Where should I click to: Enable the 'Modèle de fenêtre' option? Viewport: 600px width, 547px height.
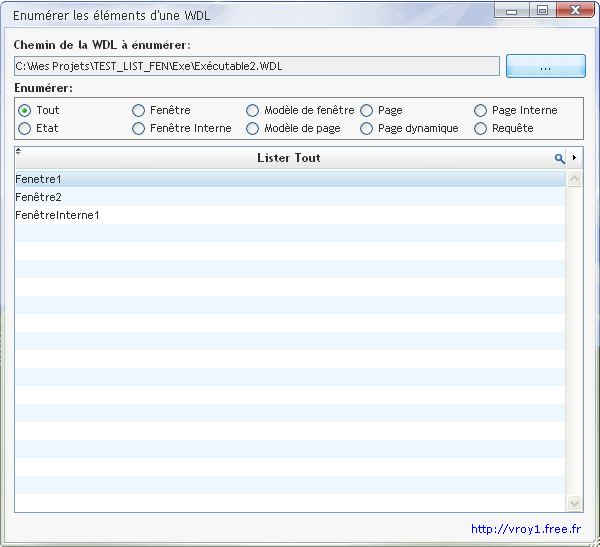click(253, 110)
